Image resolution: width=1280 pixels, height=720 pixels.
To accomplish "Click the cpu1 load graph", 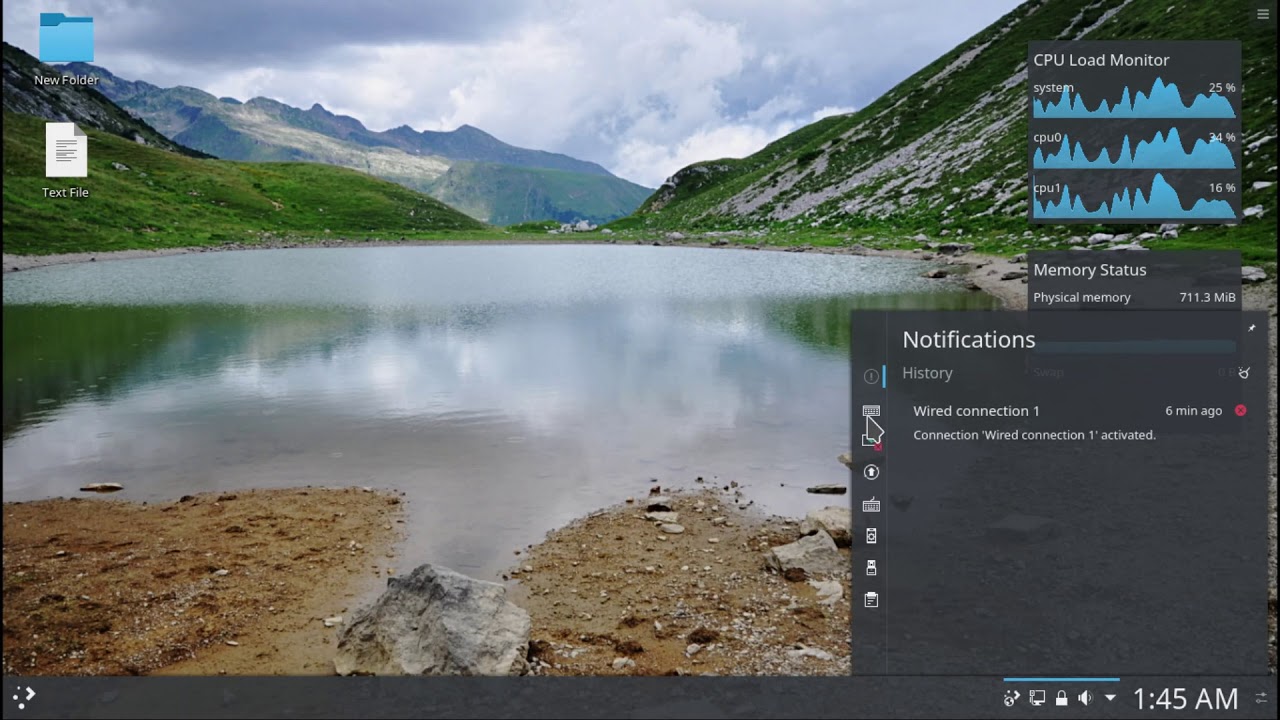I will [x=1134, y=198].
